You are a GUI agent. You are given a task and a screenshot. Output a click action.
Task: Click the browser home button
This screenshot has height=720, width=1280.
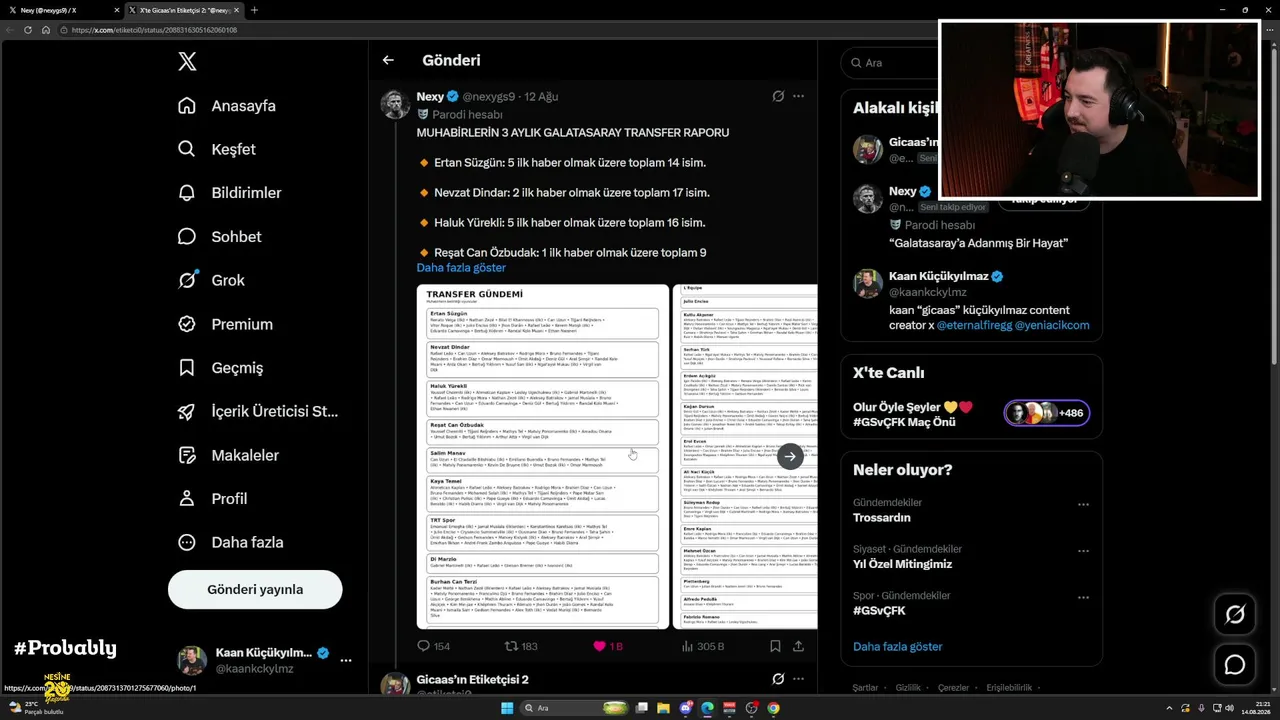pyautogui.click(x=46, y=30)
